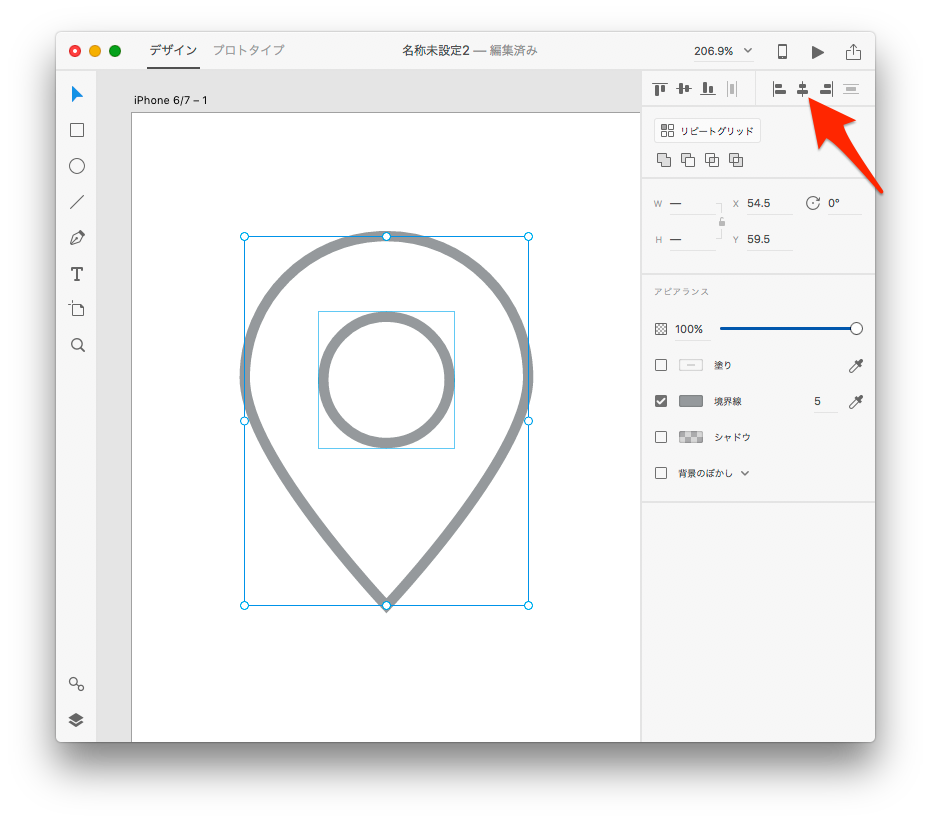This screenshot has width=931, height=822.
Task: Enable the 背景のぼかし blur checkbox
Action: point(661,473)
